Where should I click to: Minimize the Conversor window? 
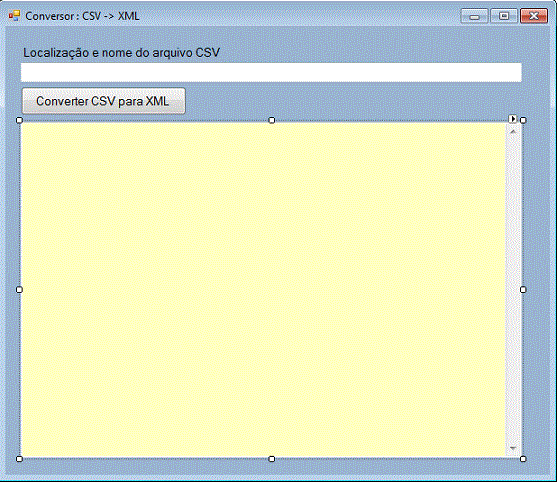(474, 16)
